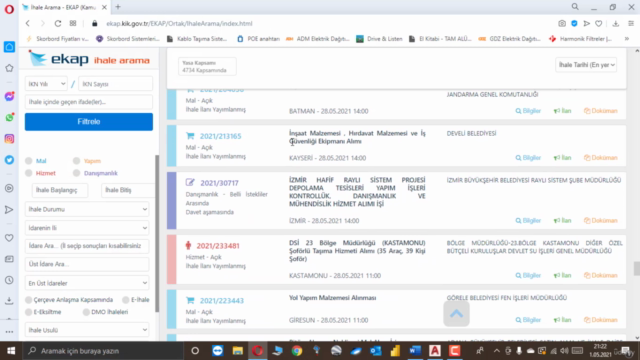Open the İhale Durumu dropdown

pyautogui.click(x=87, y=209)
